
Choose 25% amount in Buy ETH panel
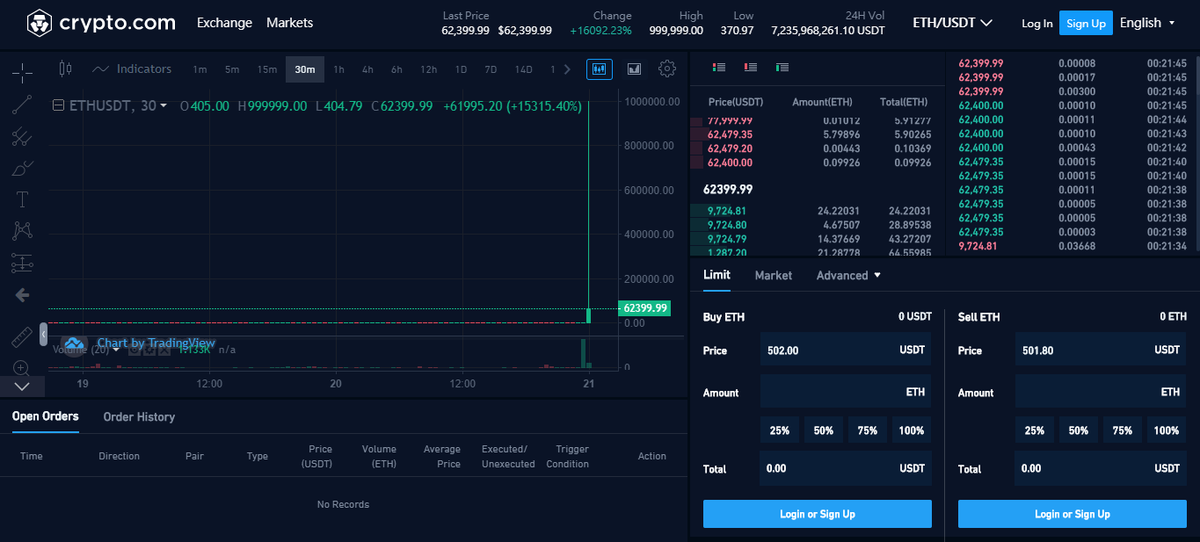click(x=779, y=431)
